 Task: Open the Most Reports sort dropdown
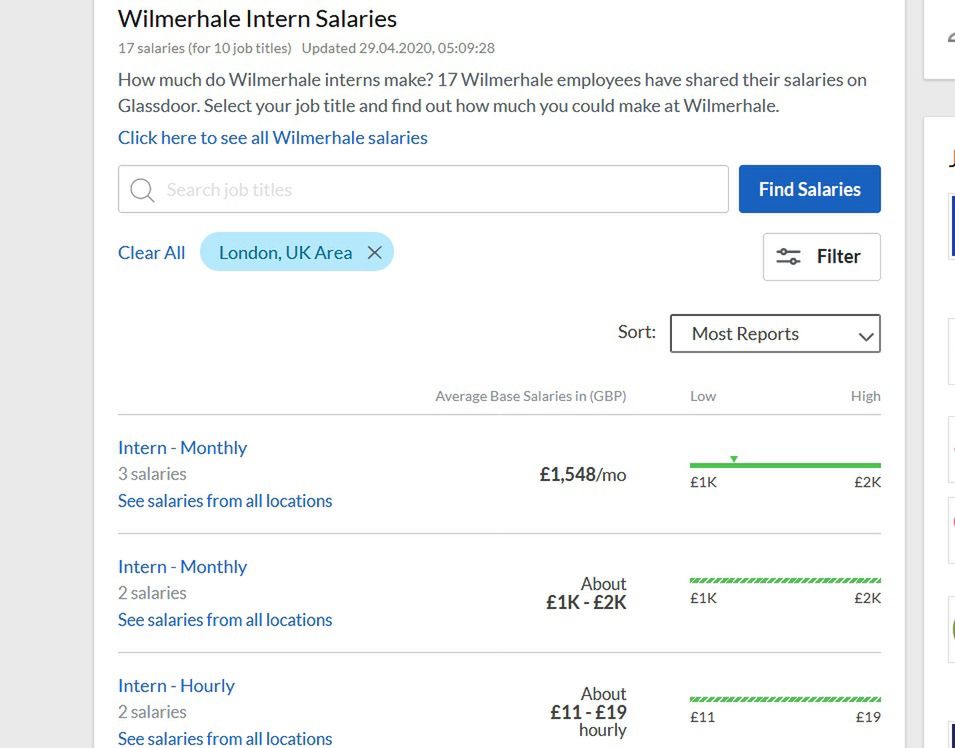(x=775, y=333)
